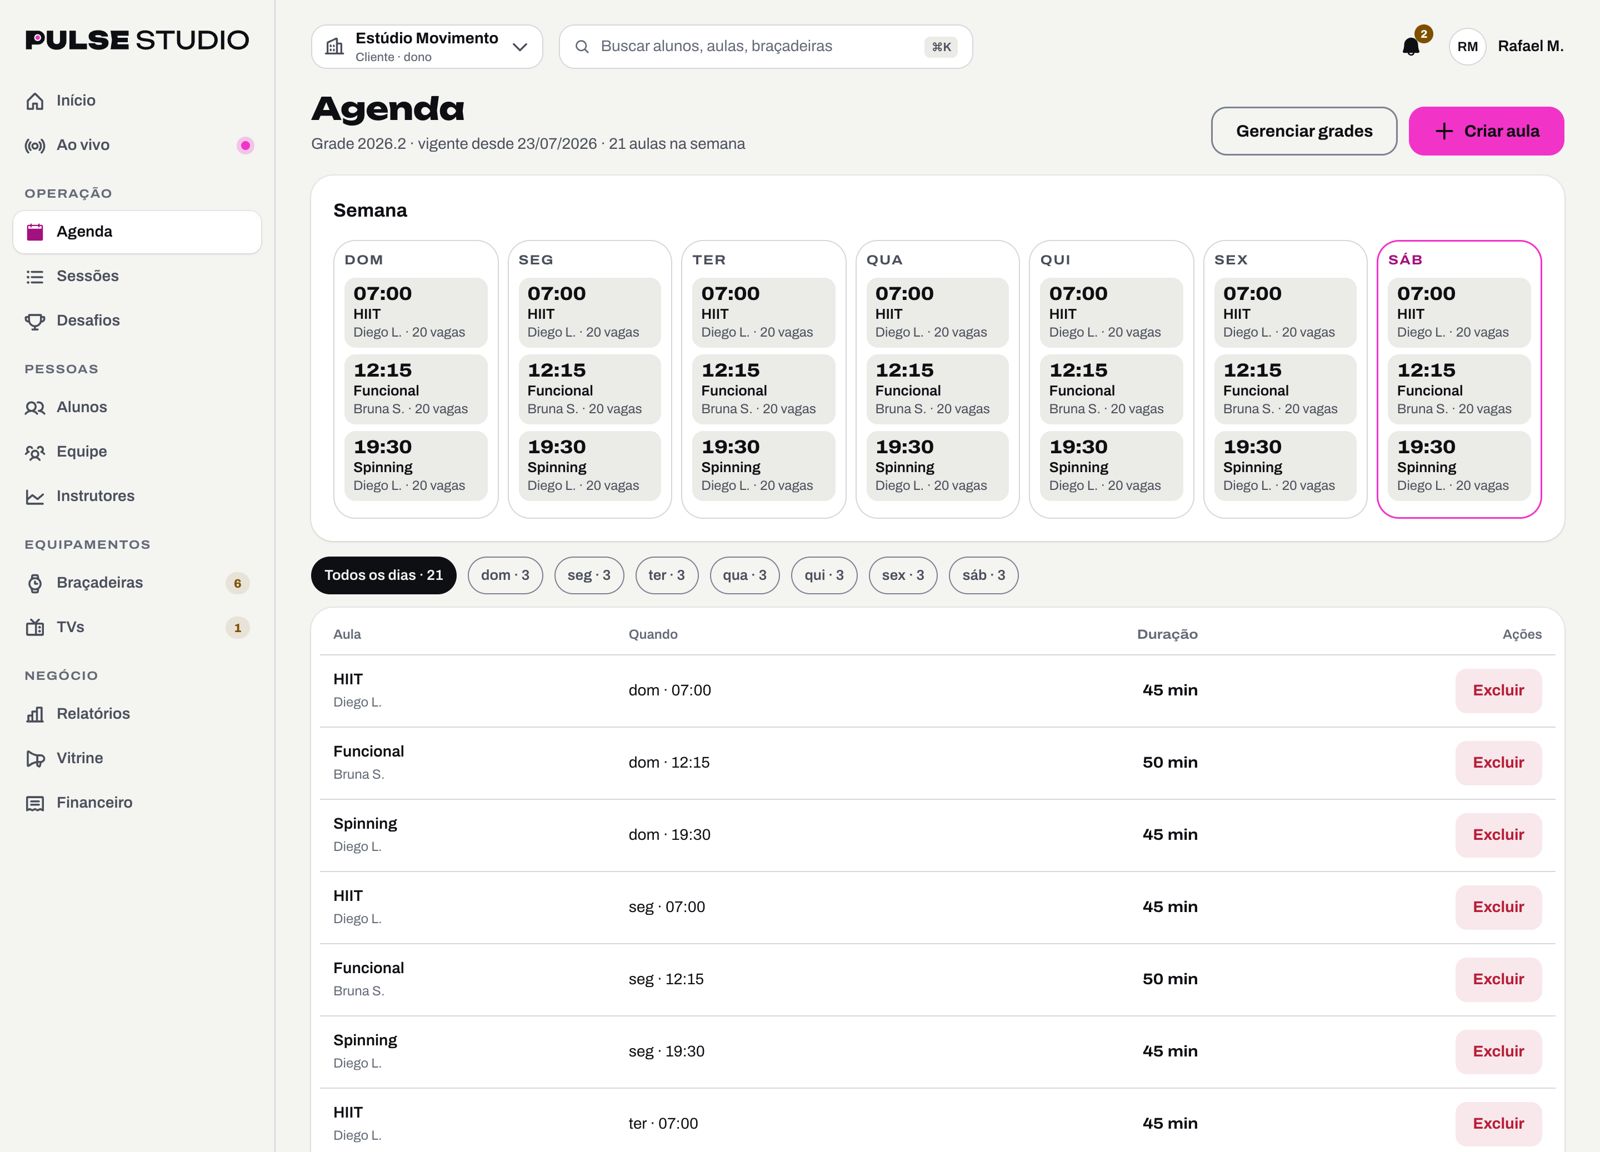Open the Início home icon
This screenshot has width=1600, height=1152.
click(35, 101)
